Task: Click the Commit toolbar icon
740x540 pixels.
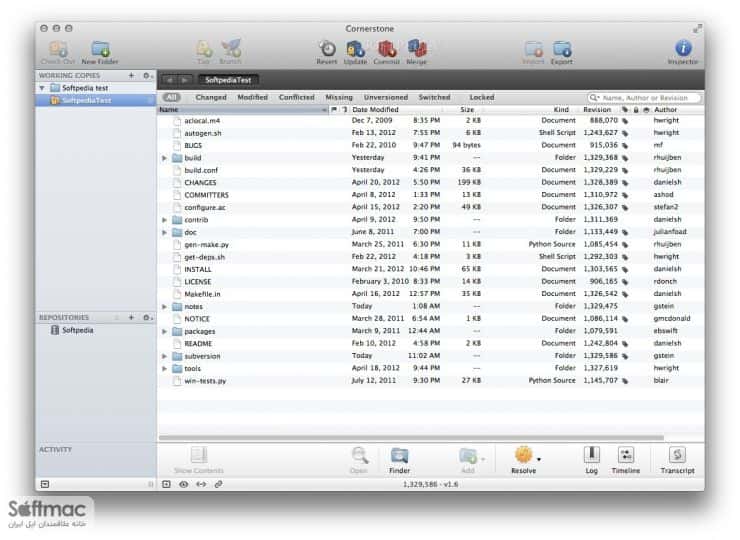Action: point(387,49)
